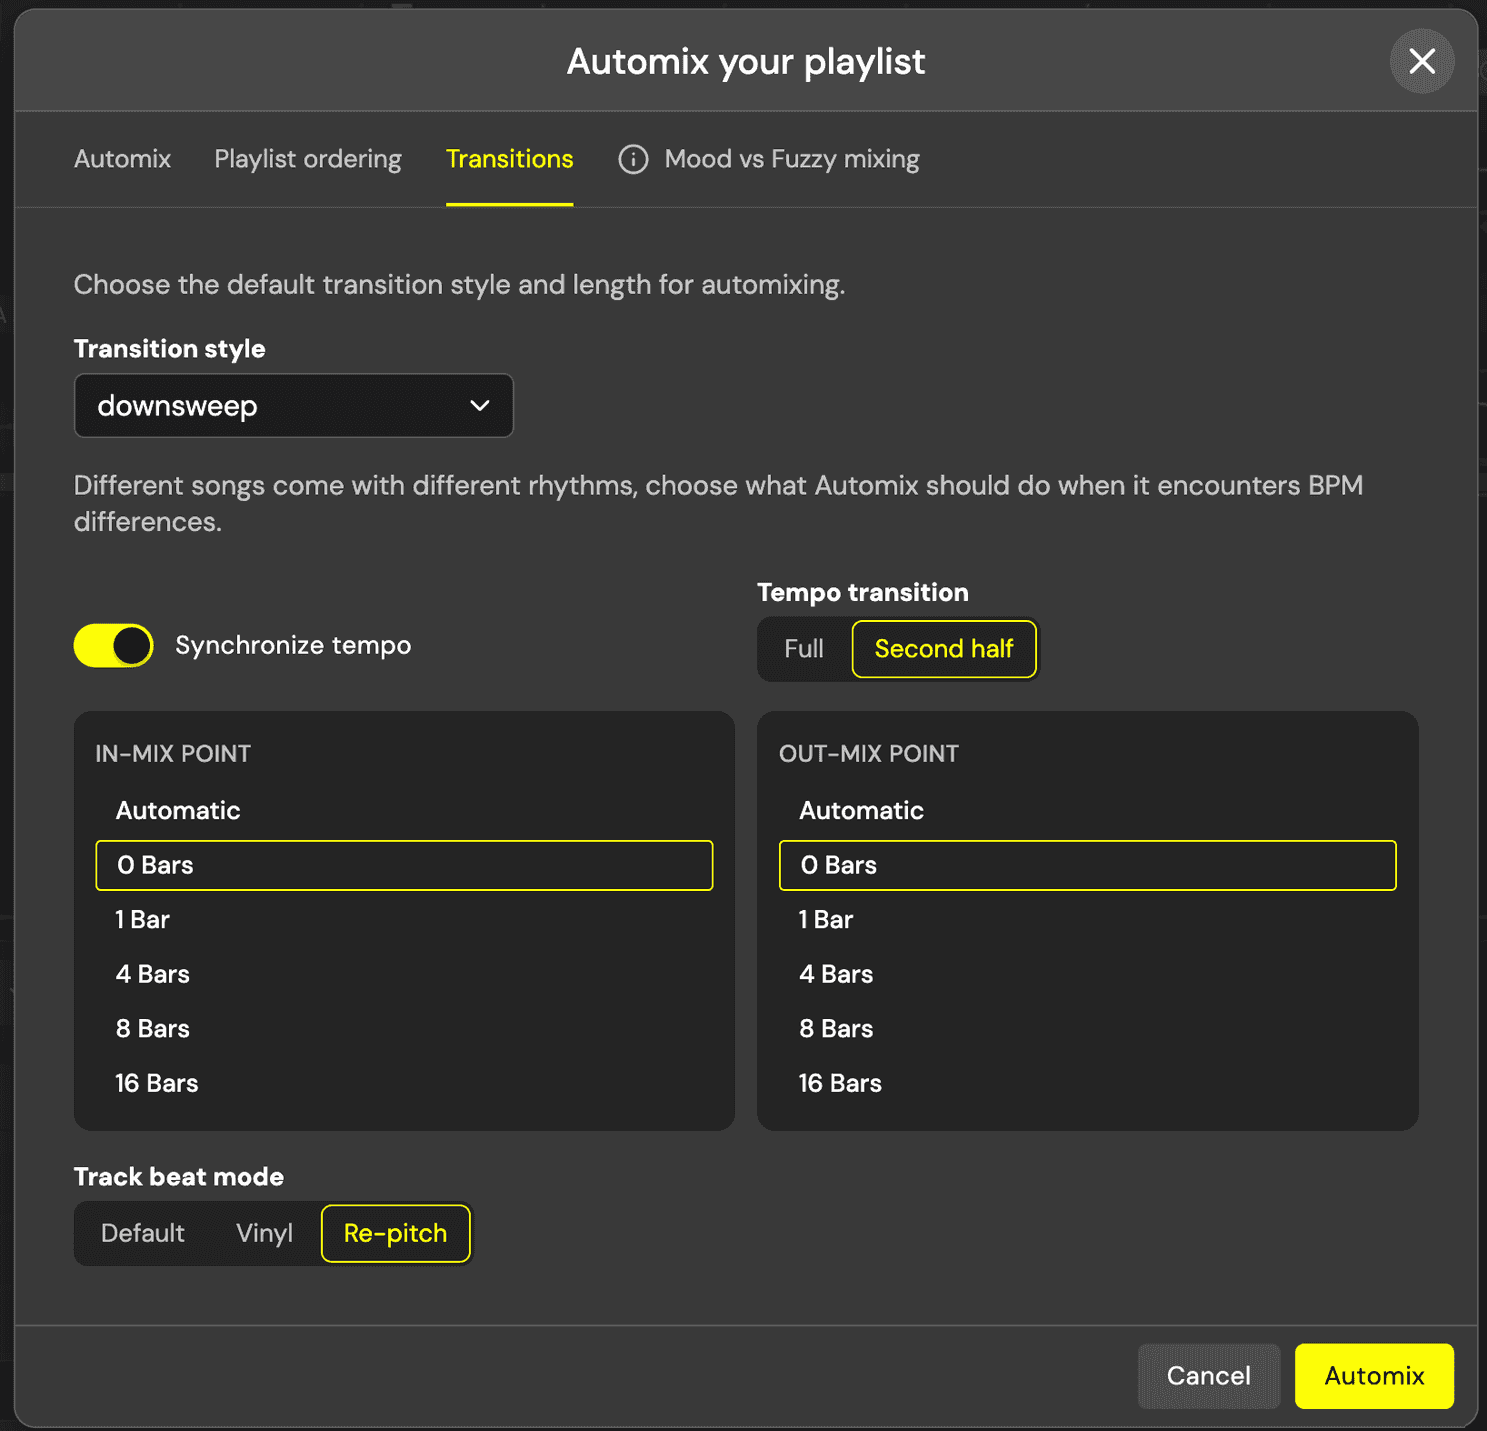1487x1431 pixels.
Task: Open the Playlist ordering tab
Action: coord(308,159)
